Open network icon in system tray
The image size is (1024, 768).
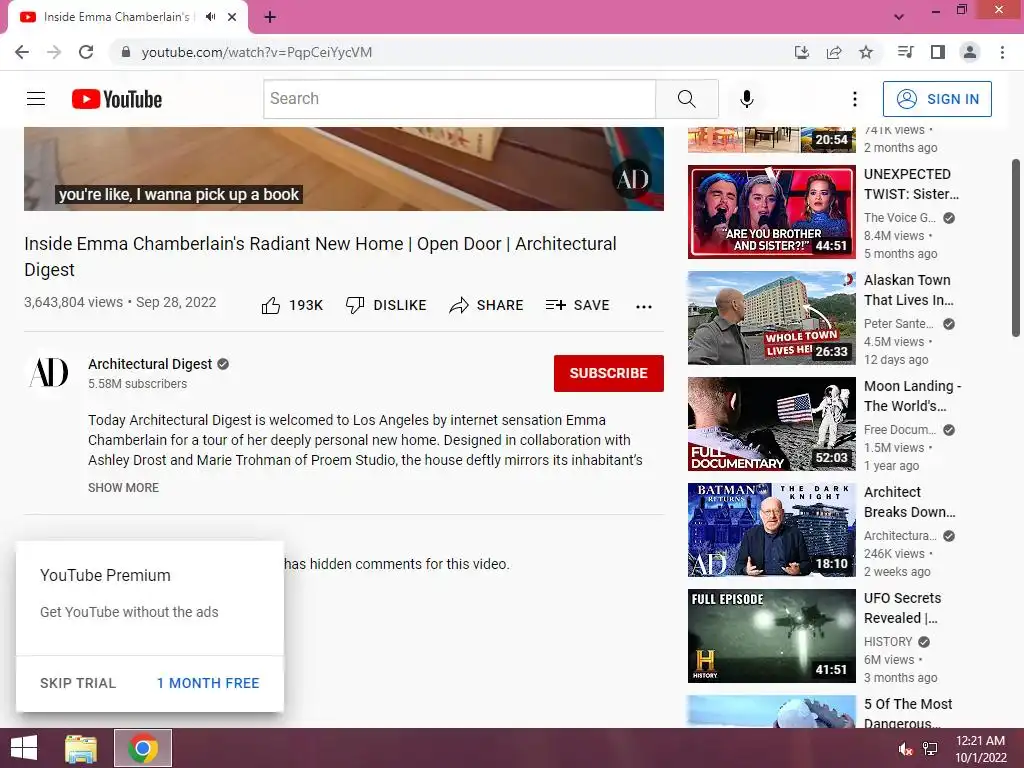click(x=930, y=749)
